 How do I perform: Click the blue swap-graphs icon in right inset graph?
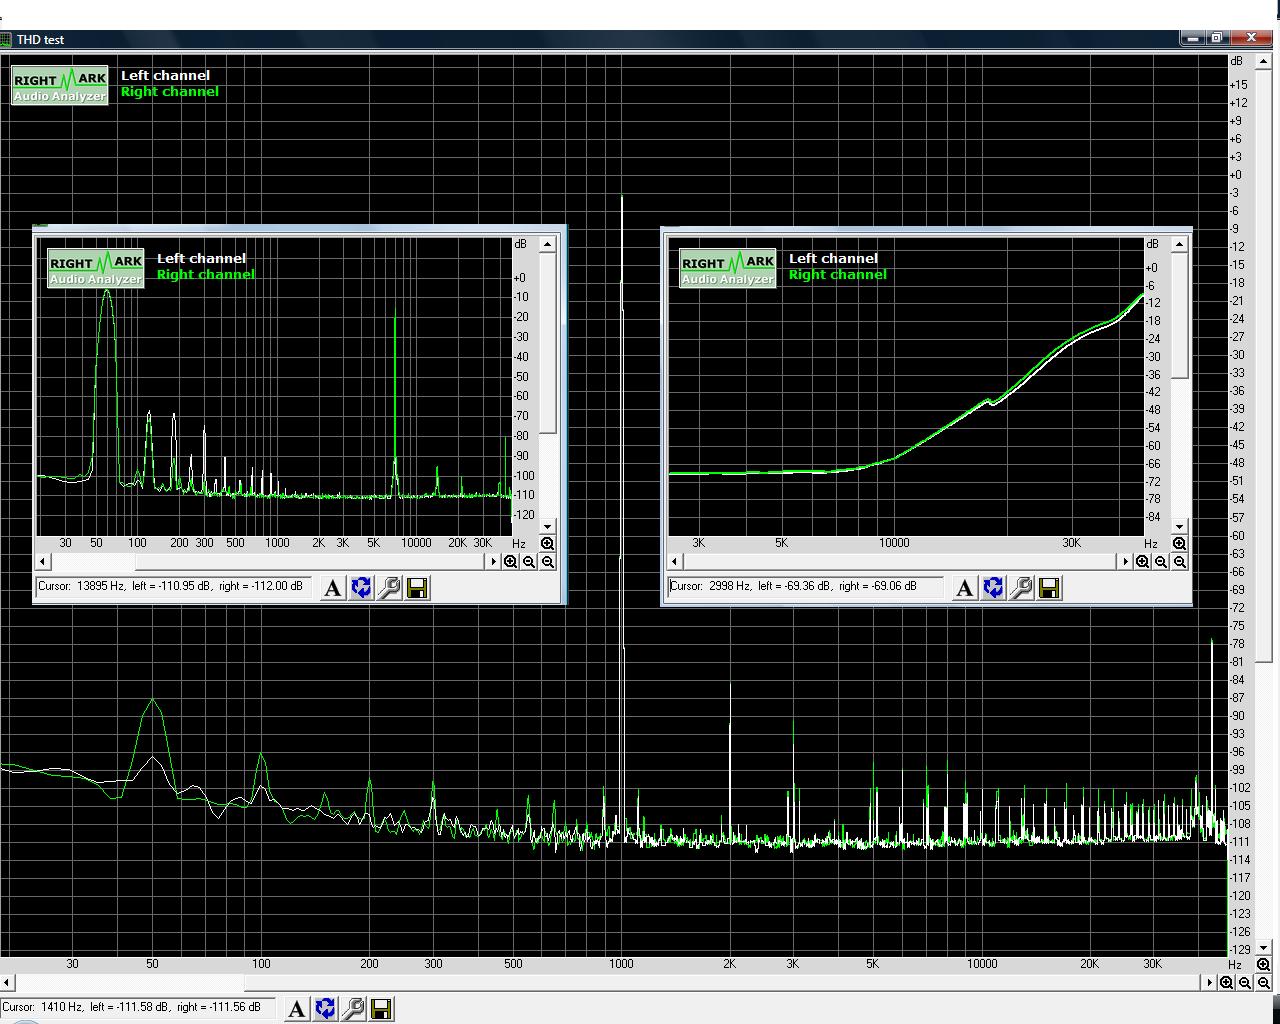pyautogui.click(x=993, y=588)
